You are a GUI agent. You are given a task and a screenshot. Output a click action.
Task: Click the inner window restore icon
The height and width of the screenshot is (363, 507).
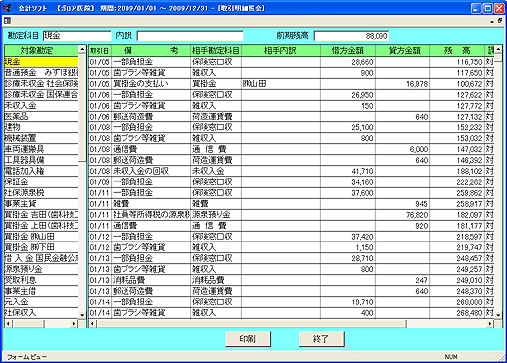point(500,21)
